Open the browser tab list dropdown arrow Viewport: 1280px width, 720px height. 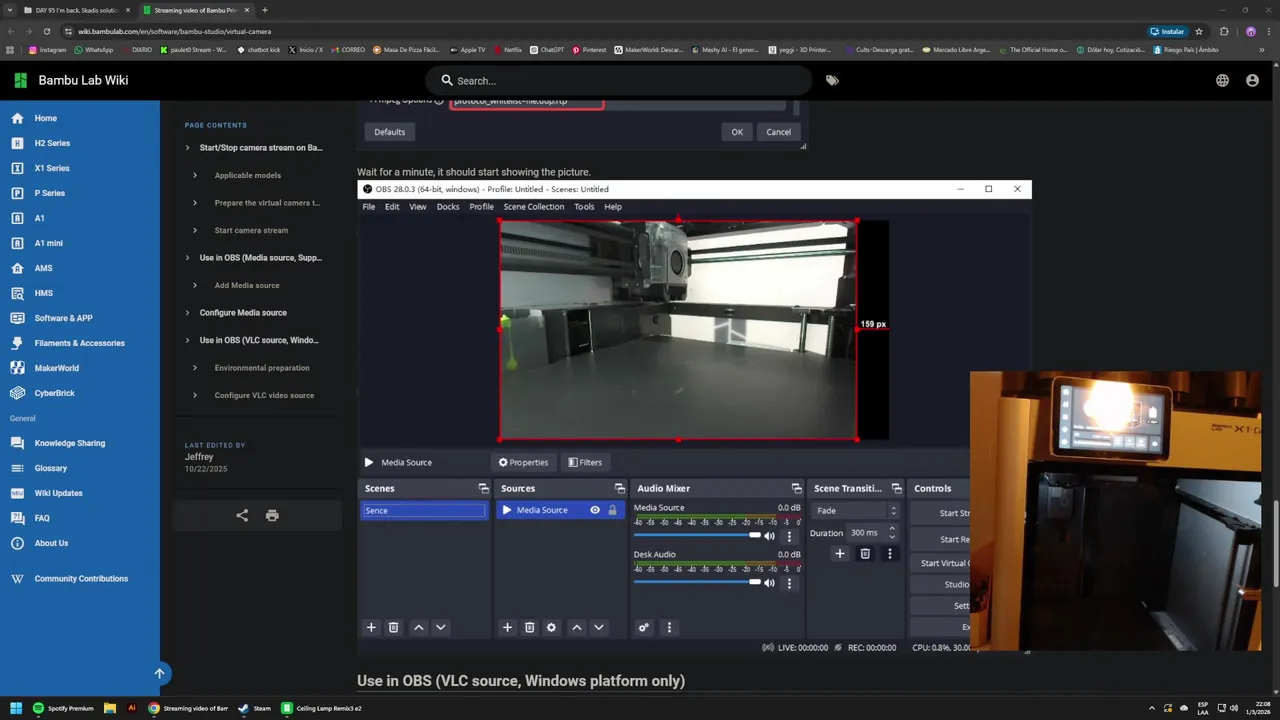point(10,10)
